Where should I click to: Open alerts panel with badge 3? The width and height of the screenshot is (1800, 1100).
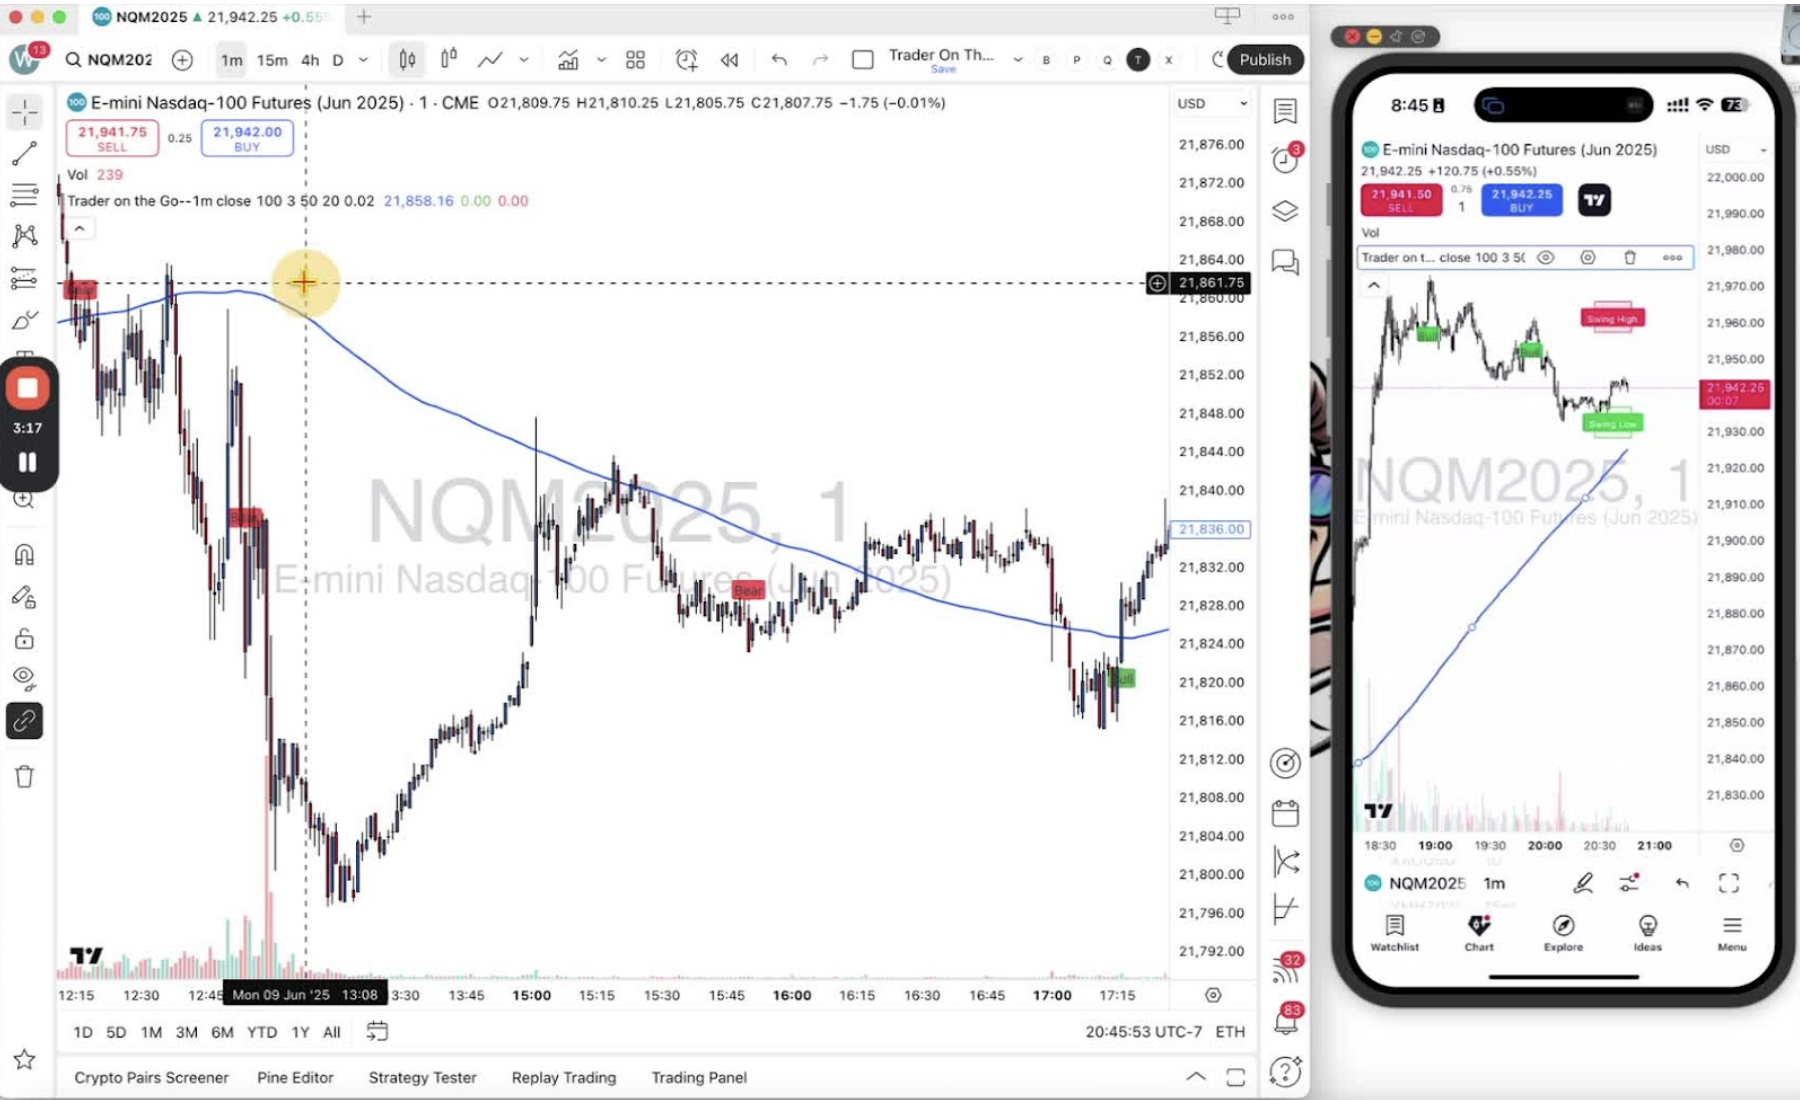tap(1285, 159)
